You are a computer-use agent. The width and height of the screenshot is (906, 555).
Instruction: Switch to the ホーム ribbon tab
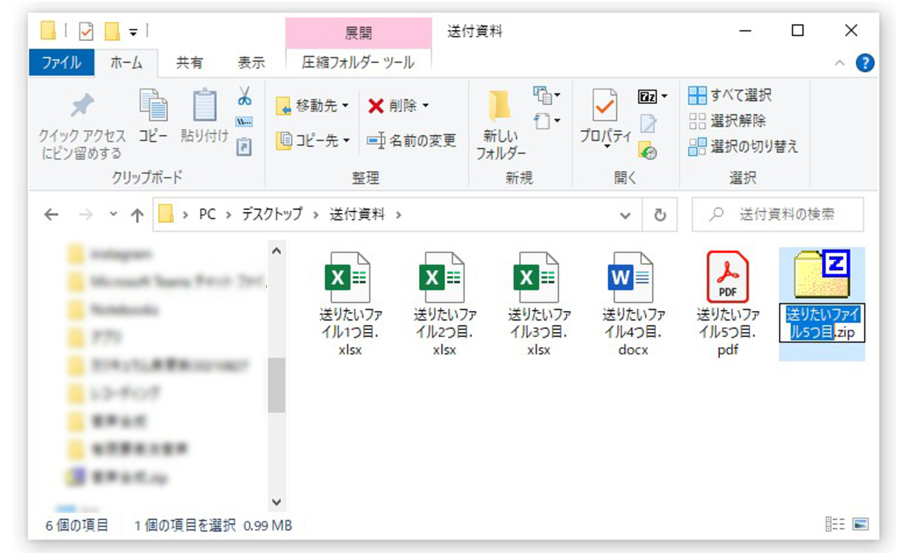[126, 62]
